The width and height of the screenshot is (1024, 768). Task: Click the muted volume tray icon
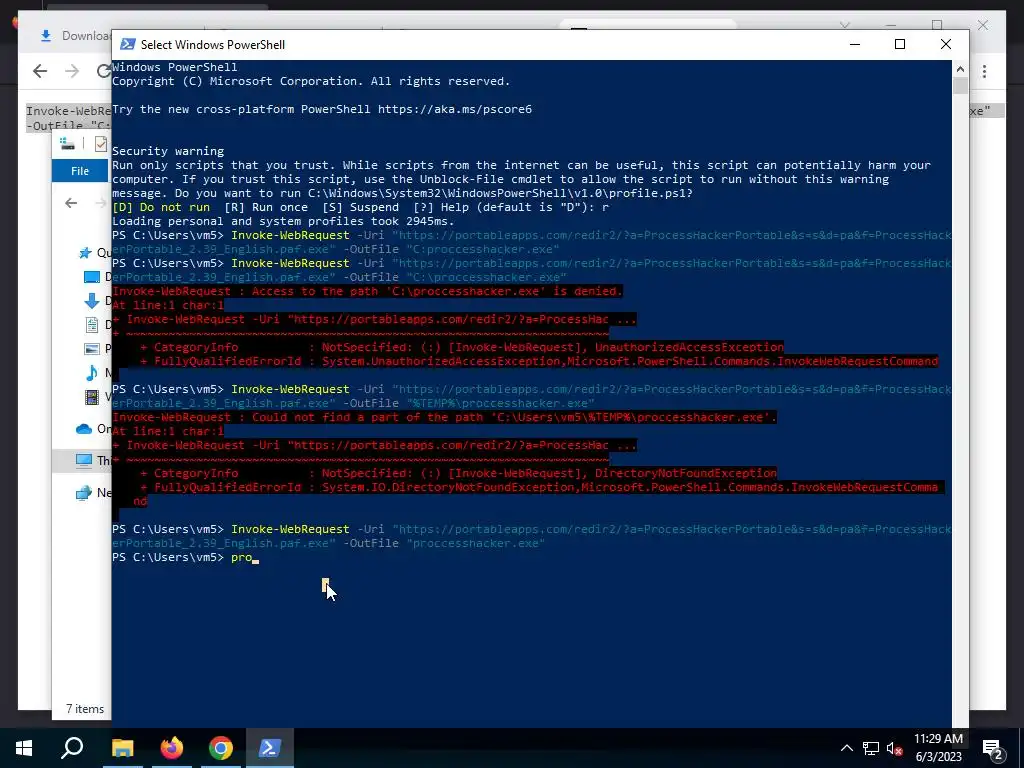click(895, 748)
